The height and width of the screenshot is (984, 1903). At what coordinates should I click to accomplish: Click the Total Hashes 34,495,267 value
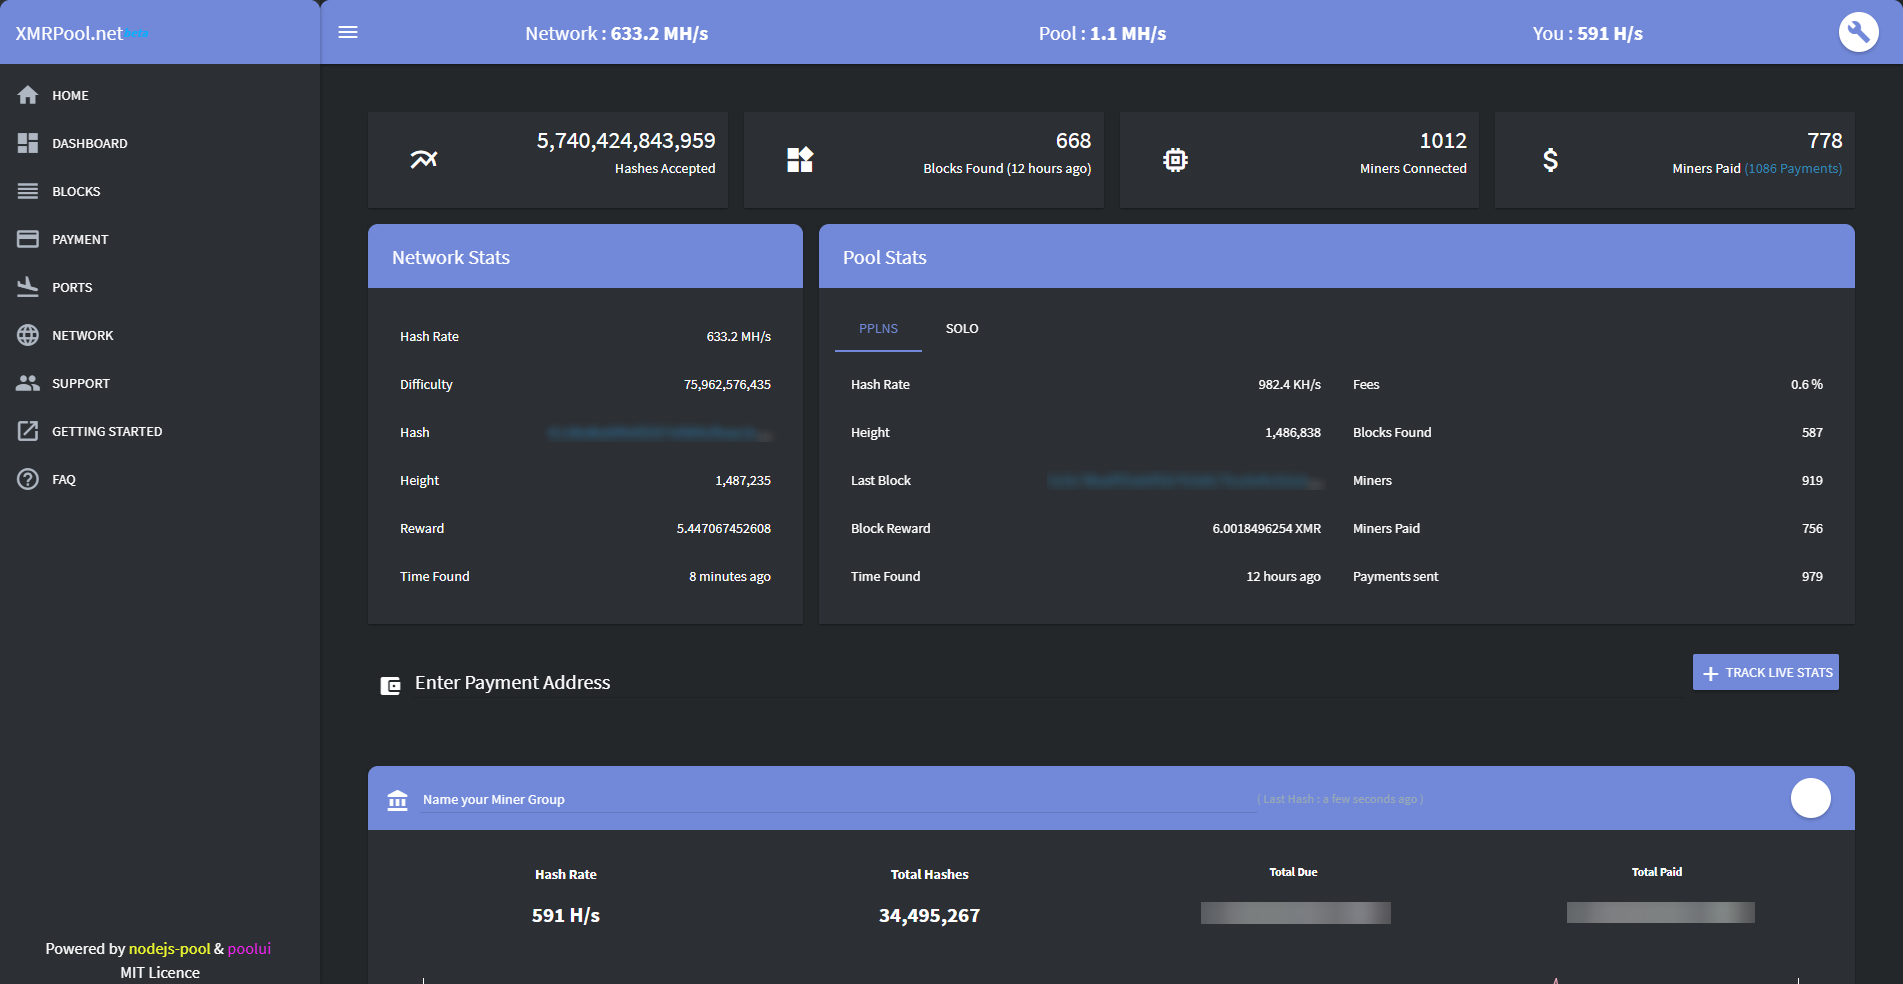click(x=929, y=916)
